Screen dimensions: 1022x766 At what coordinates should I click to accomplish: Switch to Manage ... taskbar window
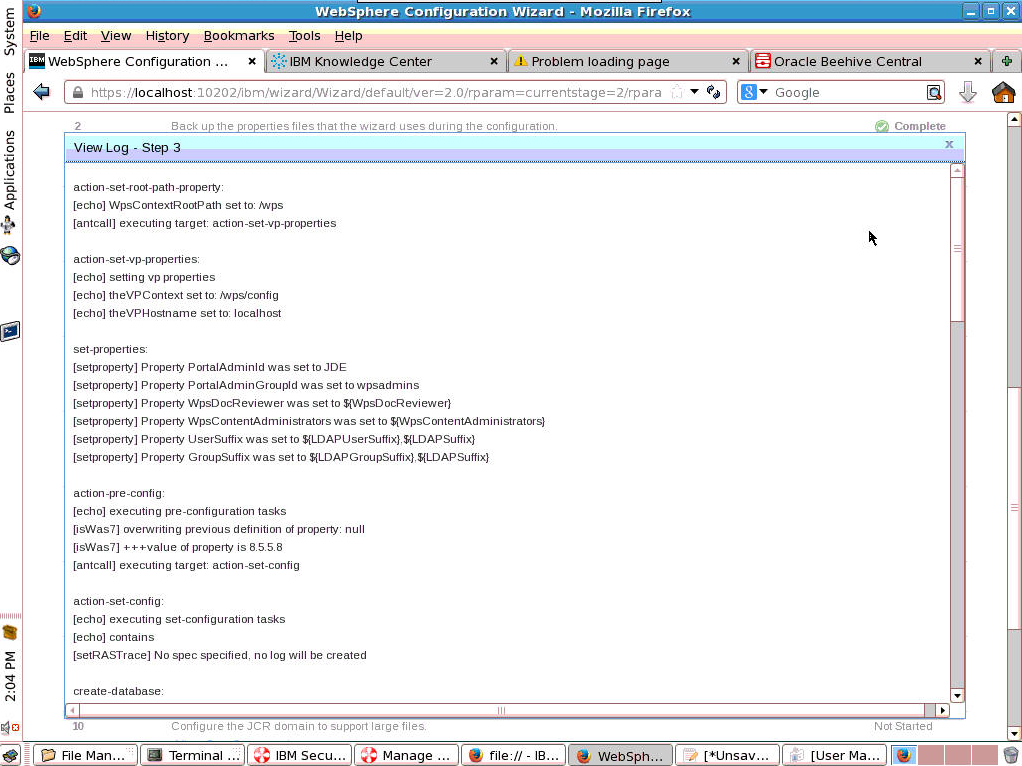(406, 755)
